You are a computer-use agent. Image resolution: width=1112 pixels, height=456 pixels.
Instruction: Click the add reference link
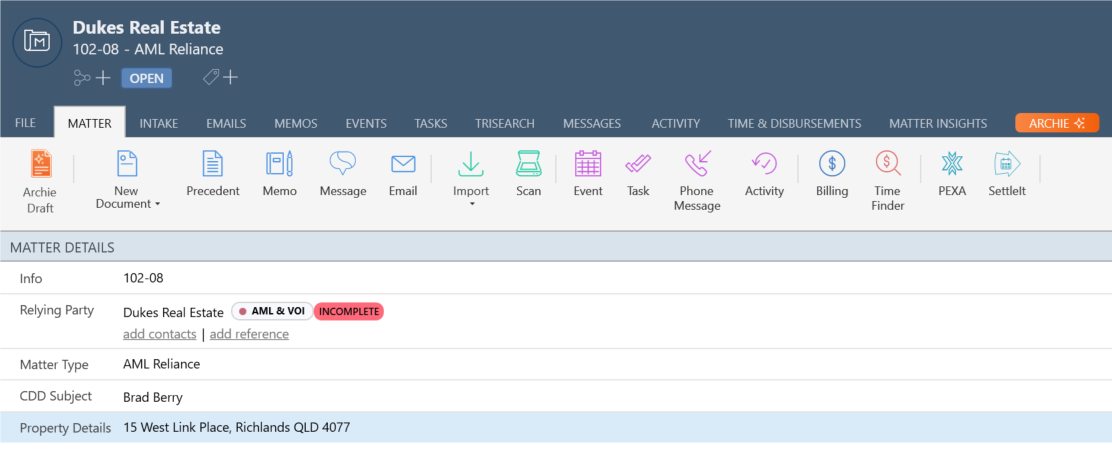click(x=249, y=334)
